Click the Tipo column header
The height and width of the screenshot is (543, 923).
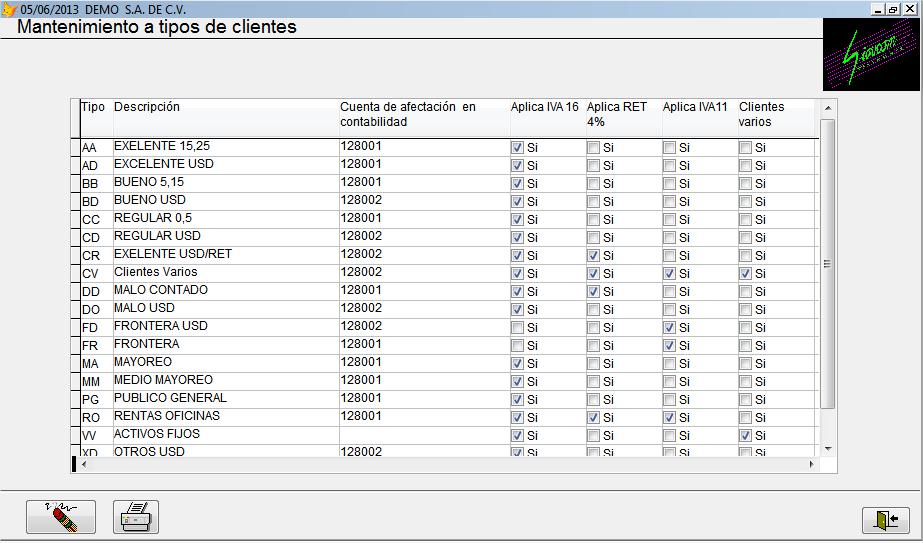coord(96,118)
